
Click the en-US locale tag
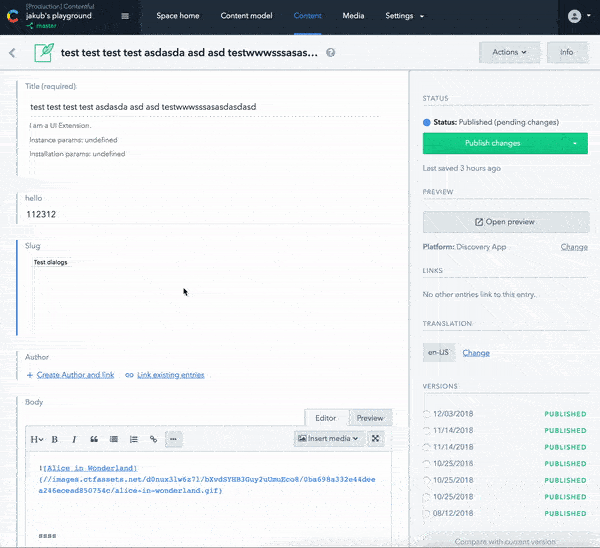tap(439, 352)
